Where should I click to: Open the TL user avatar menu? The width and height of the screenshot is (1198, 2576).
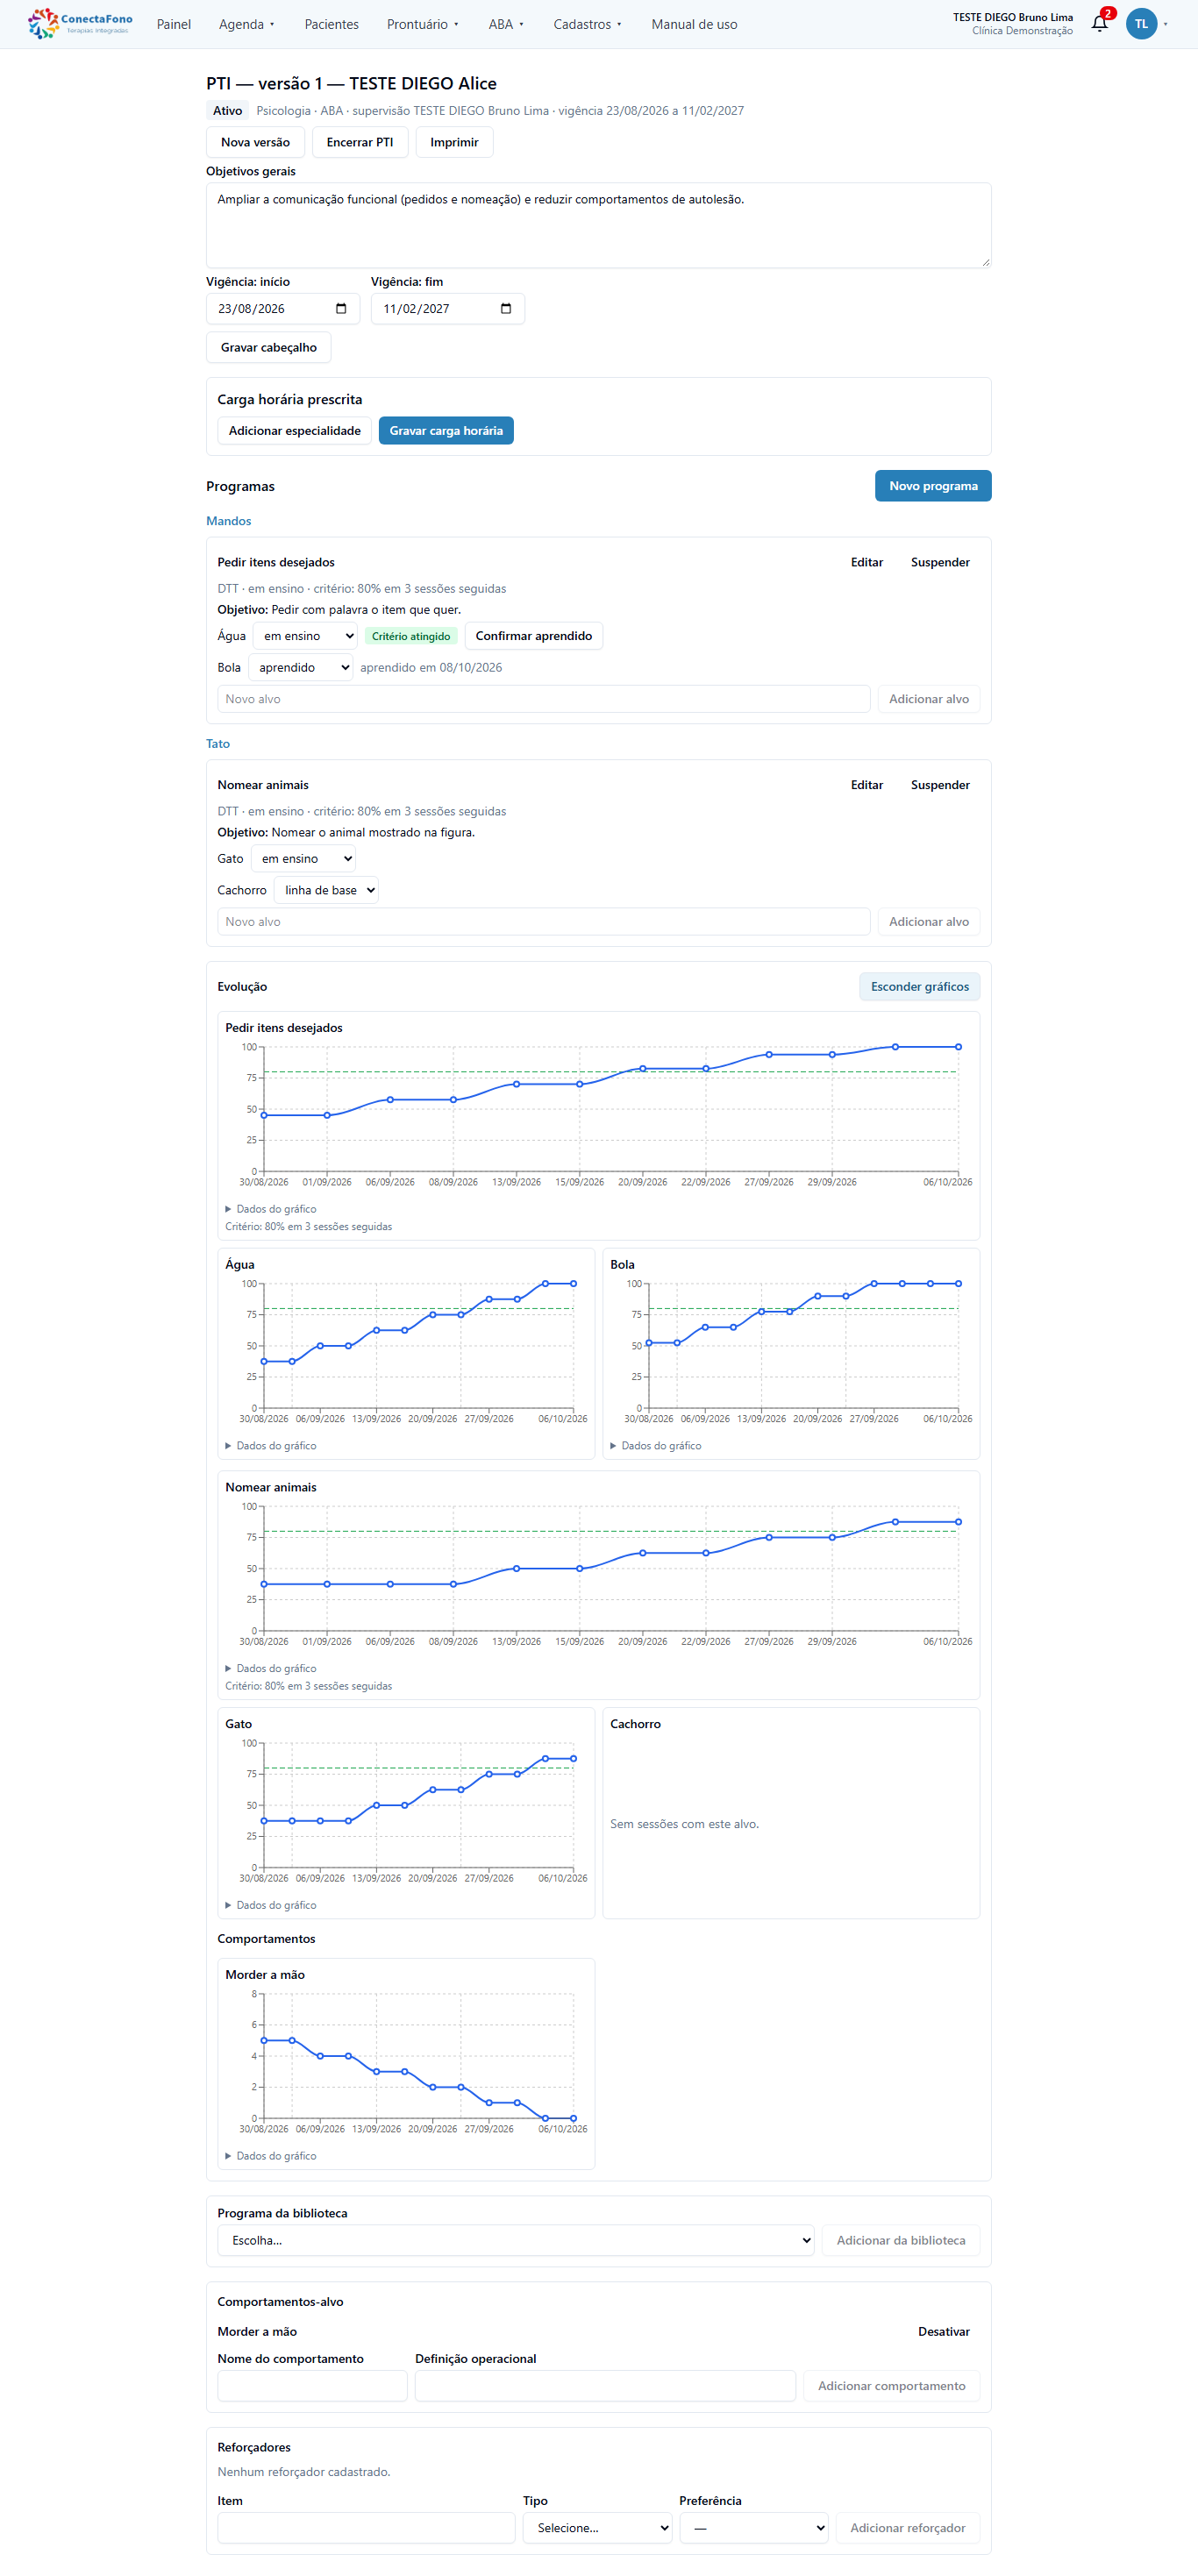pyautogui.click(x=1141, y=24)
